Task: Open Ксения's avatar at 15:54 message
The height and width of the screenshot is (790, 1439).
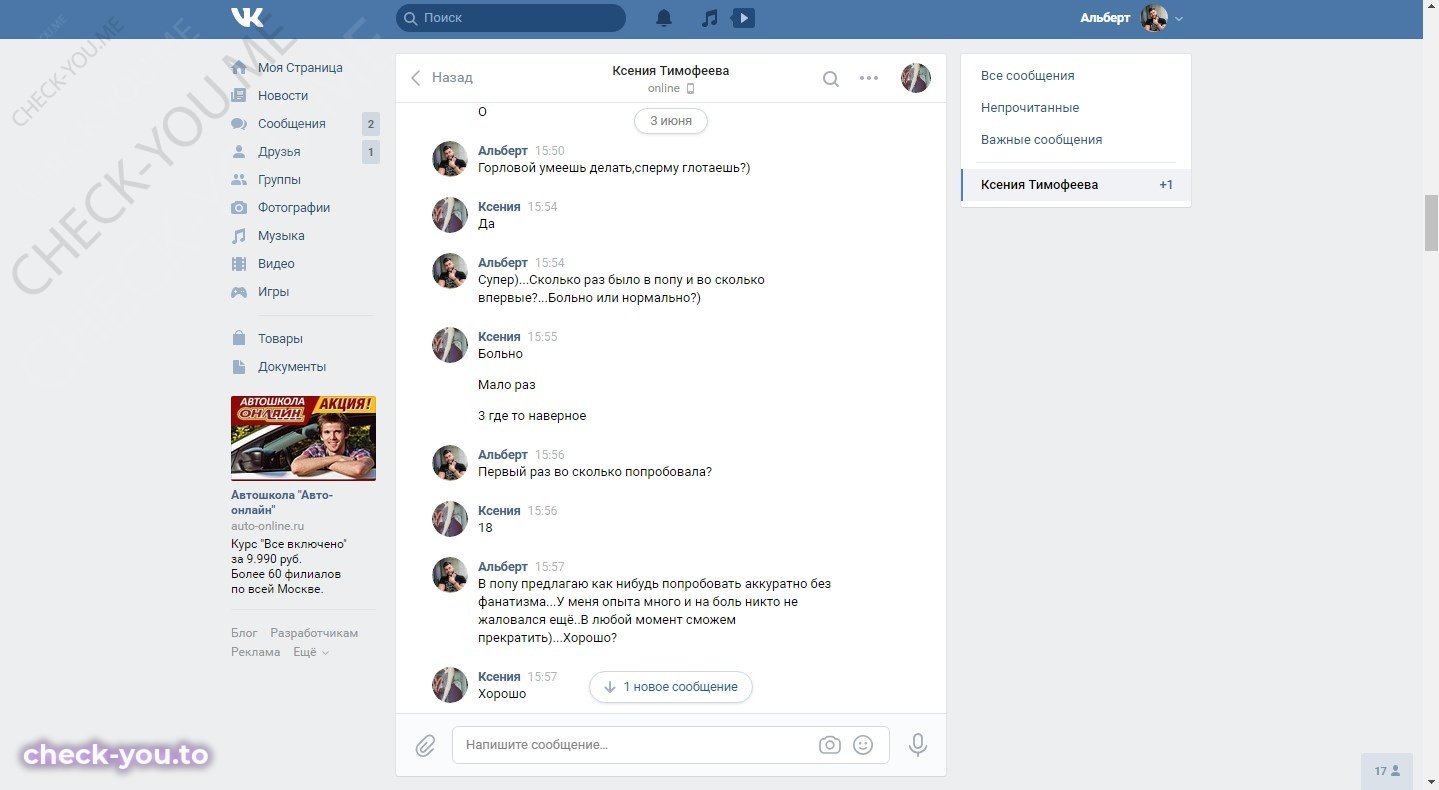Action: click(x=450, y=215)
